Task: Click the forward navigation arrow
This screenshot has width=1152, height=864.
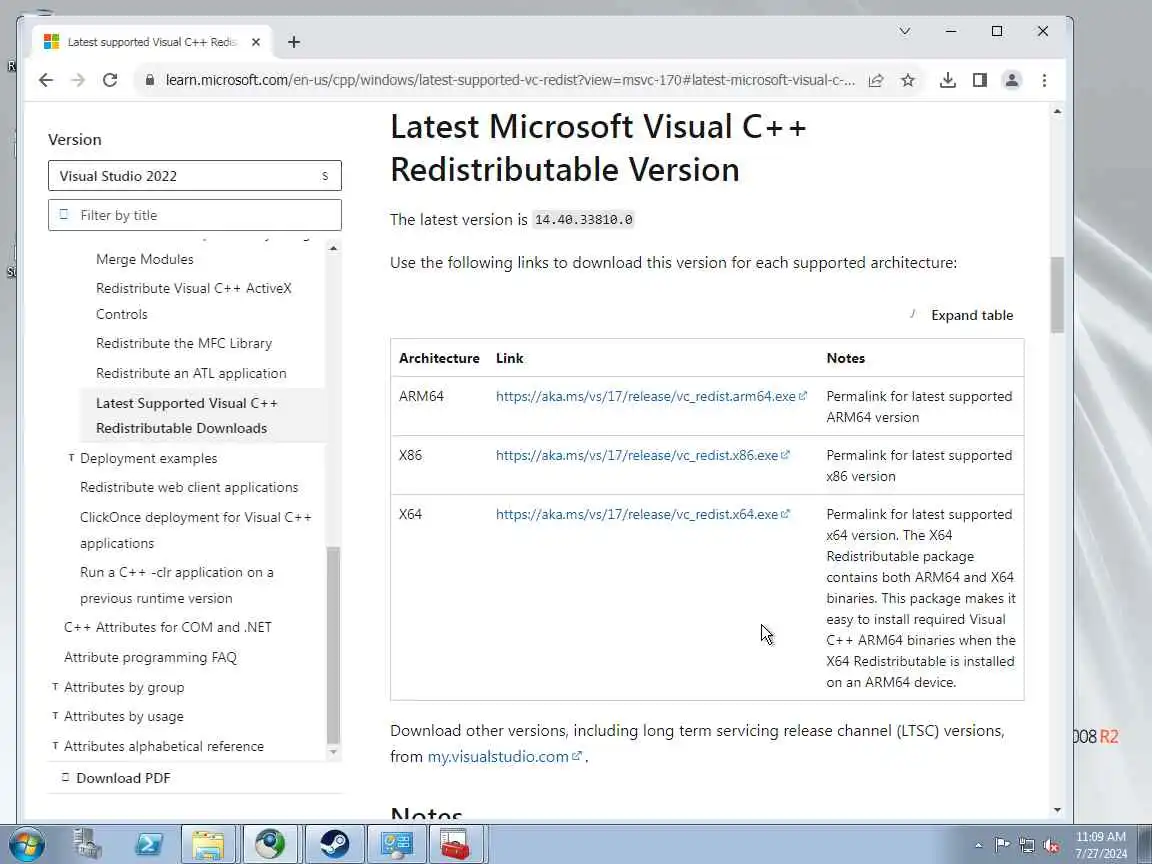Action: coord(78,80)
